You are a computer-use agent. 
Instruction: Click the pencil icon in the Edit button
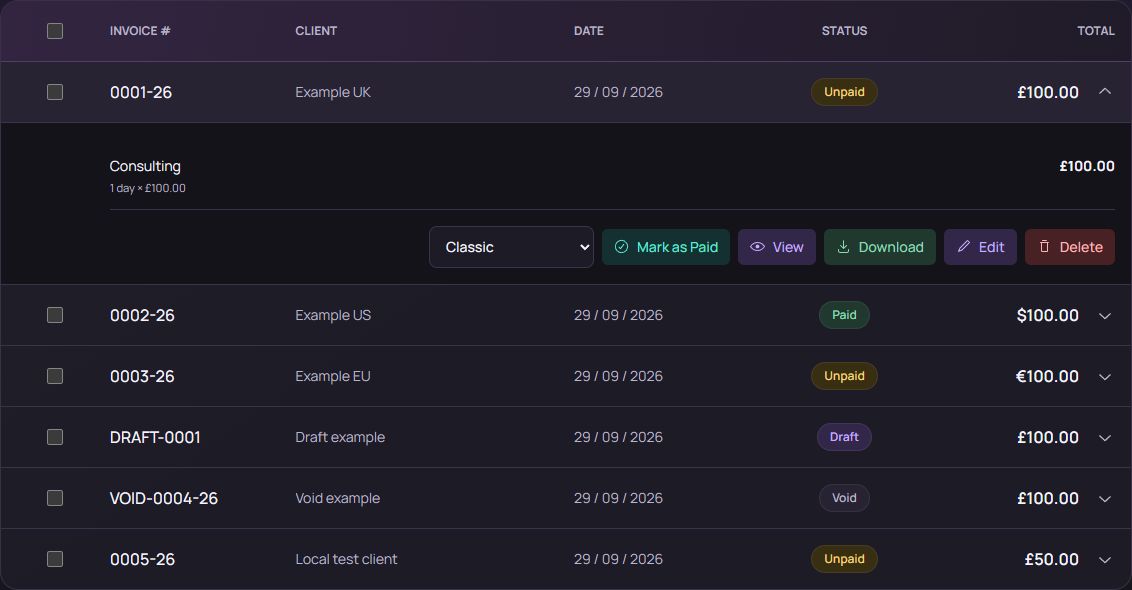[x=963, y=247]
